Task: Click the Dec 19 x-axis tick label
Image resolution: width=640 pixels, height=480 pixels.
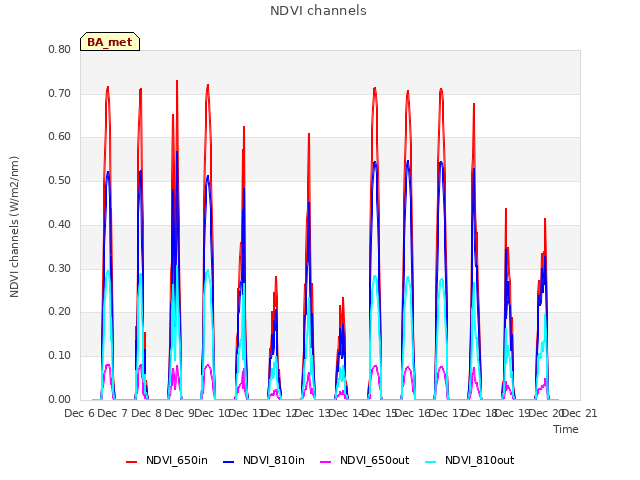Action: 513,413
